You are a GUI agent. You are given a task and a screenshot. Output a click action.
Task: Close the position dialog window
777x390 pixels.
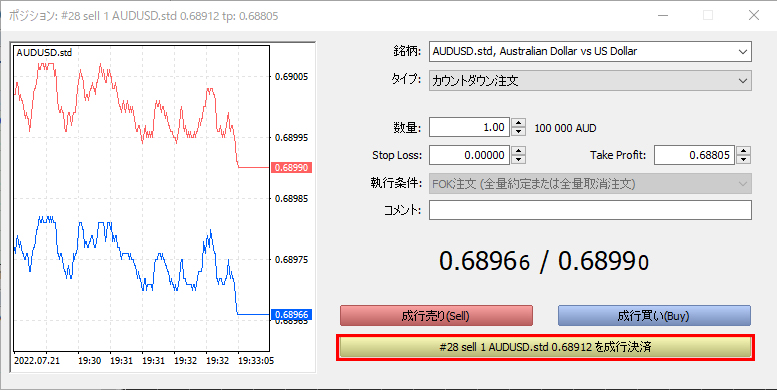pyautogui.click(x=754, y=16)
